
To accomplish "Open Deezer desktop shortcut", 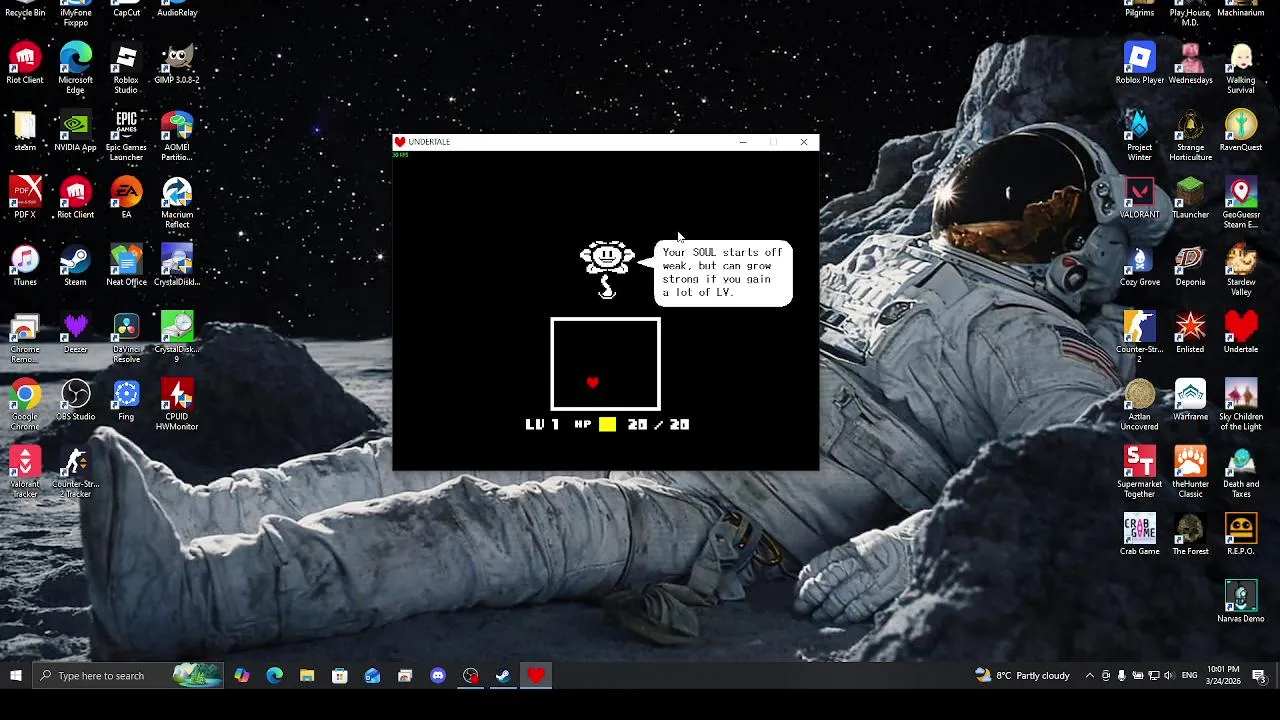I will [x=75, y=333].
